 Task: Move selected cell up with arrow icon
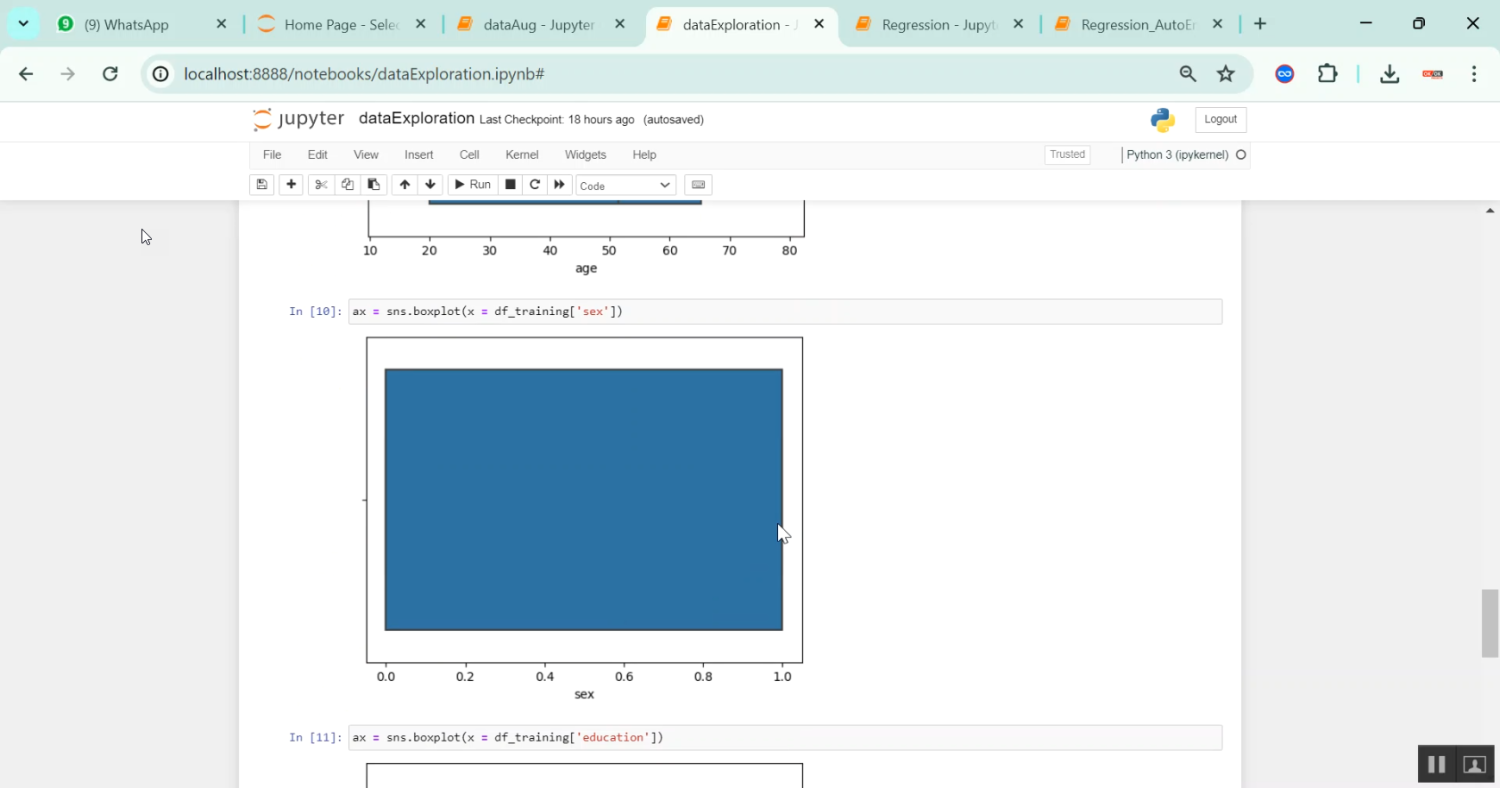tap(404, 184)
